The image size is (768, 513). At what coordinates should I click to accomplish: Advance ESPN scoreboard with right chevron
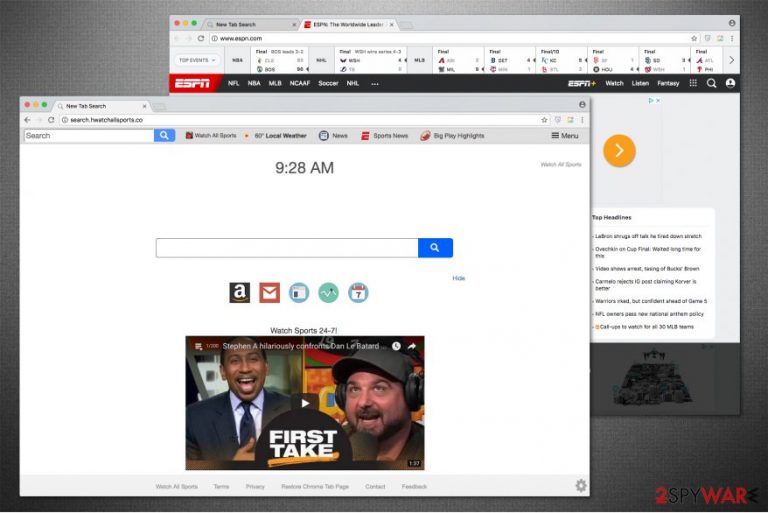[x=732, y=60]
